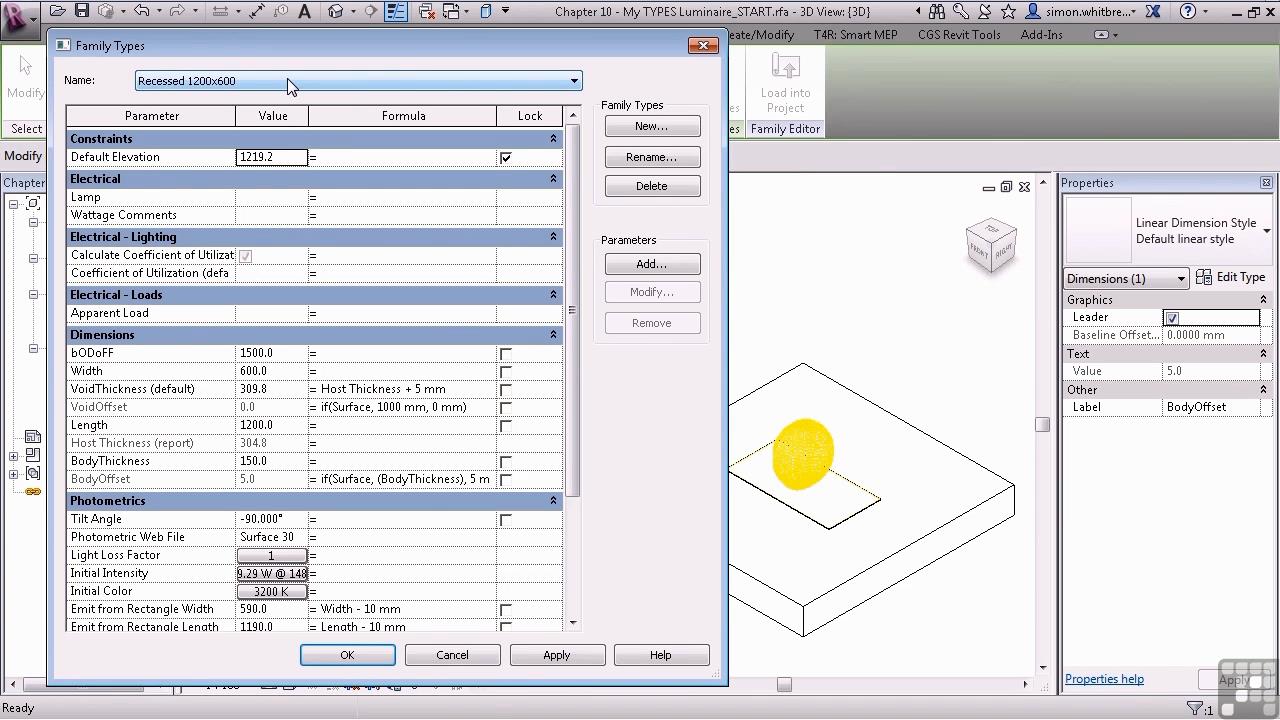
Task: Click the Undo arrow icon
Action: click(x=141, y=11)
